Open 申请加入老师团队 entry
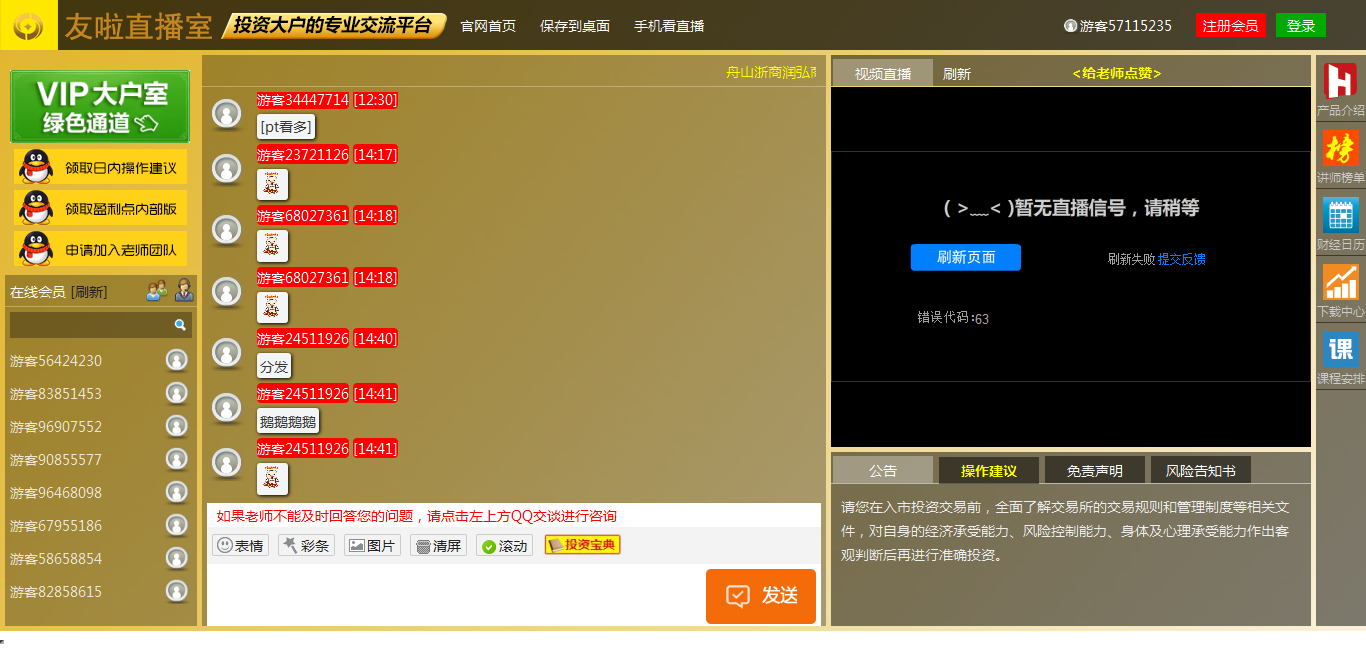The height and width of the screenshot is (650, 1366). 100,248
